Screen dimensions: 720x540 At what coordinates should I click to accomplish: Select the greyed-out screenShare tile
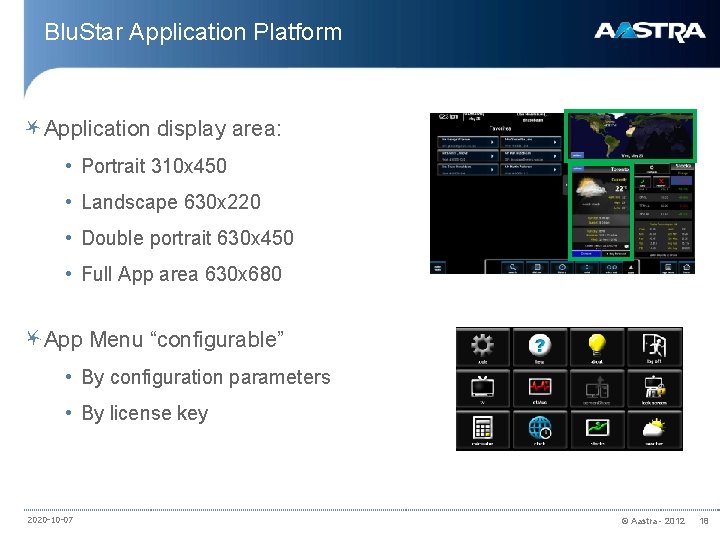596,388
